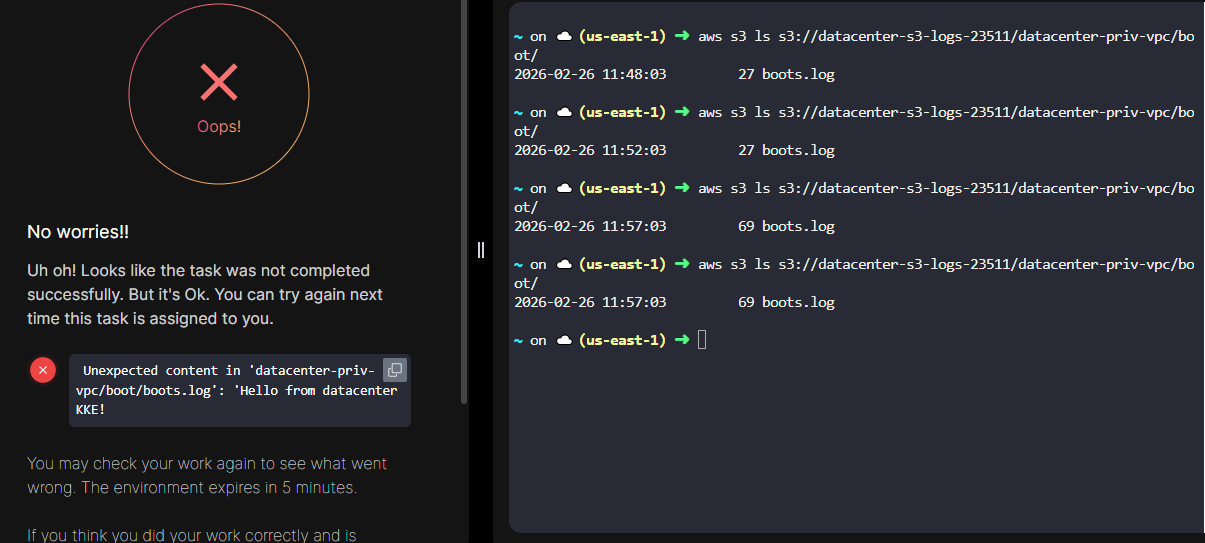Click the panel divider handle between instructions and terminal

tap(481, 250)
